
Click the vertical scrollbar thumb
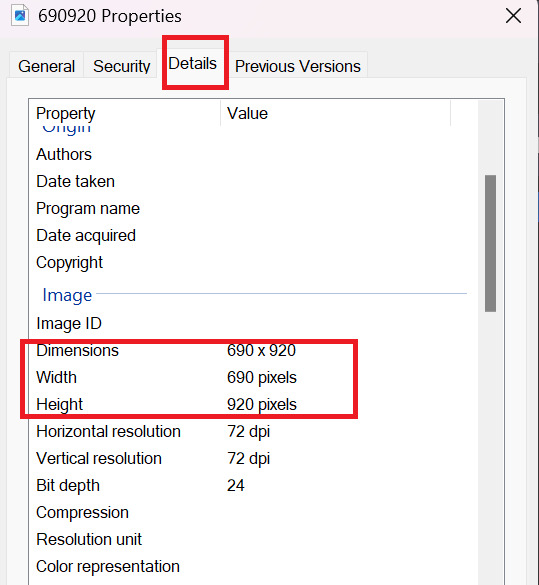[x=491, y=243]
